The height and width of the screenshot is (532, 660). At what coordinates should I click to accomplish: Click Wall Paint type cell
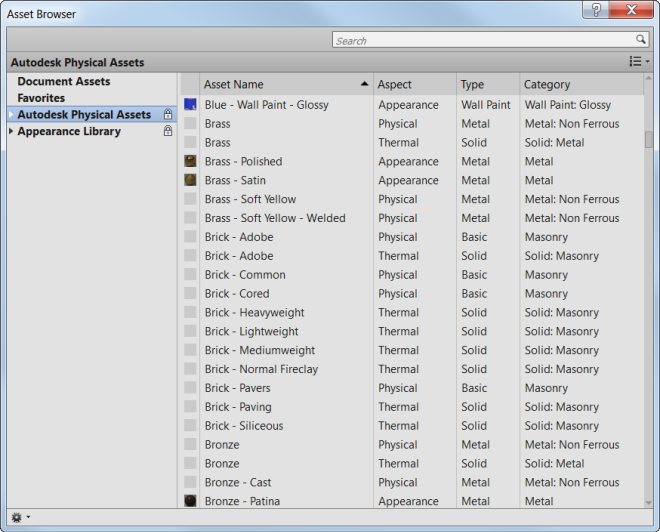[x=486, y=105]
